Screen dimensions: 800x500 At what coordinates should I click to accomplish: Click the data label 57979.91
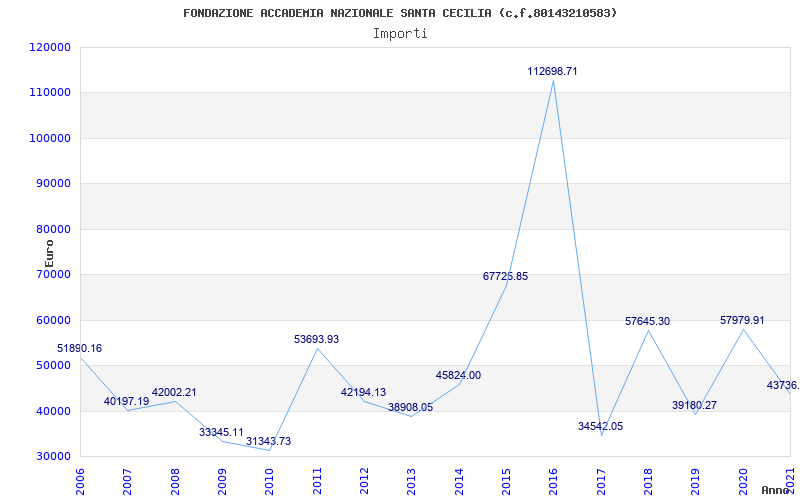point(742,320)
